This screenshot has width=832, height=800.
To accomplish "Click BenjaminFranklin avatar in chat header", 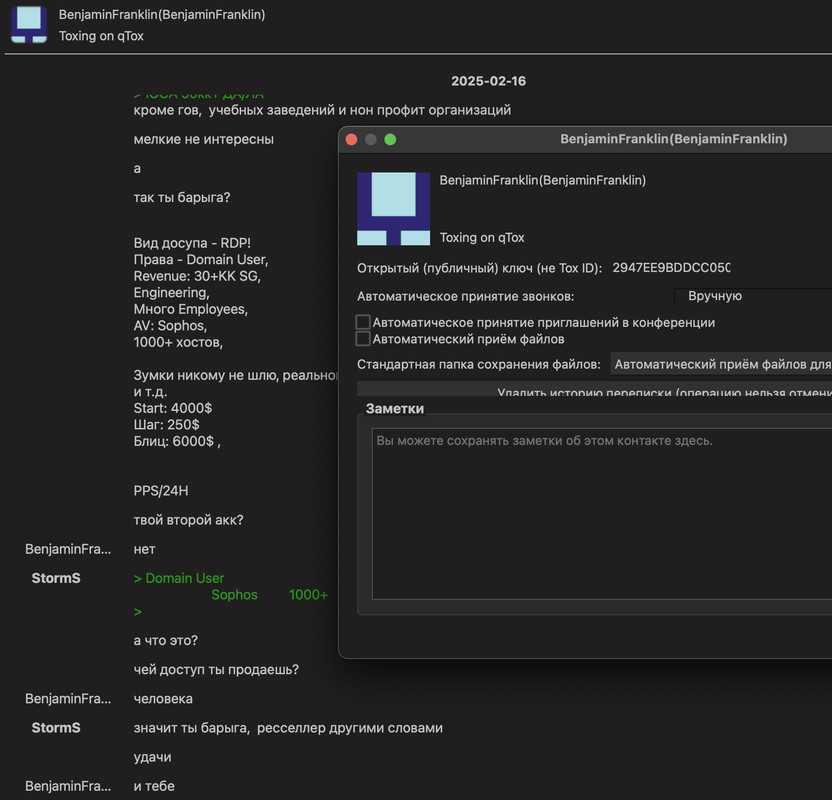I will pyautogui.click(x=29, y=25).
